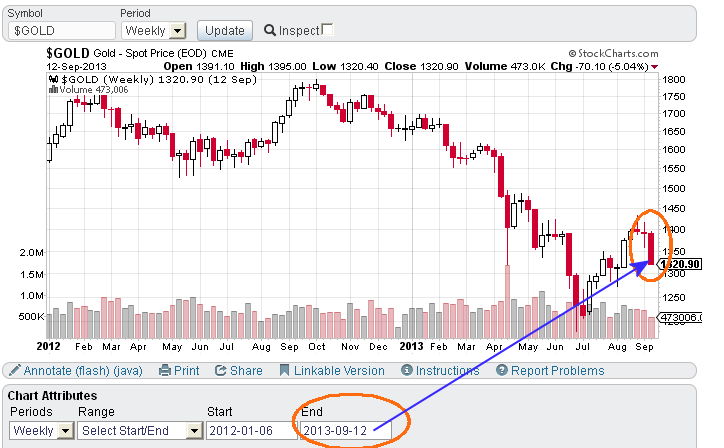
Task: Open the Instructions link
Action: (447, 371)
